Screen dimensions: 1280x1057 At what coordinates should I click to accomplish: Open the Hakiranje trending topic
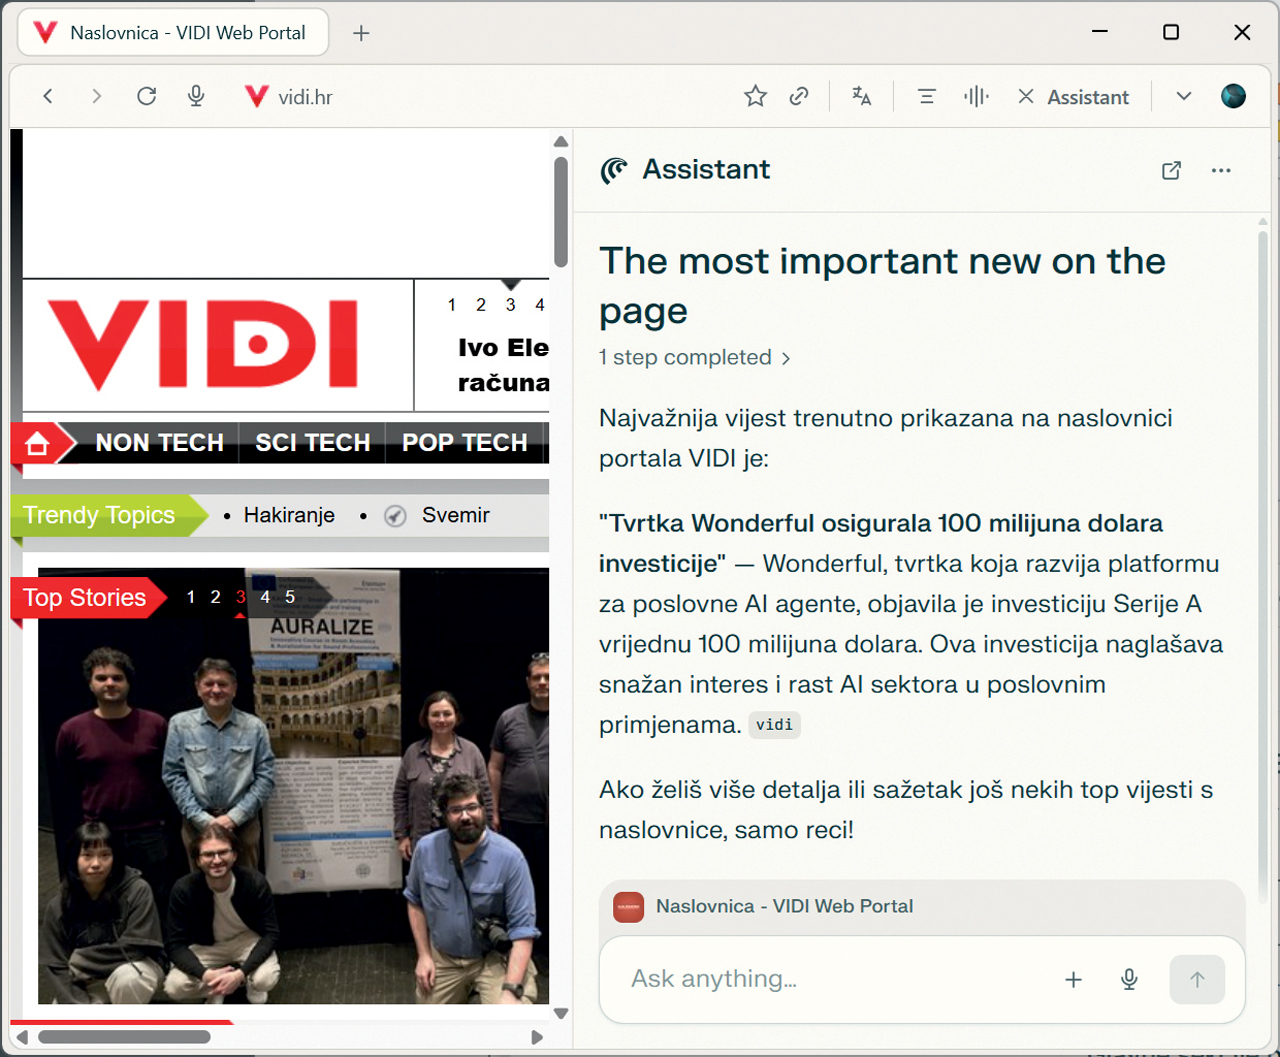289,515
